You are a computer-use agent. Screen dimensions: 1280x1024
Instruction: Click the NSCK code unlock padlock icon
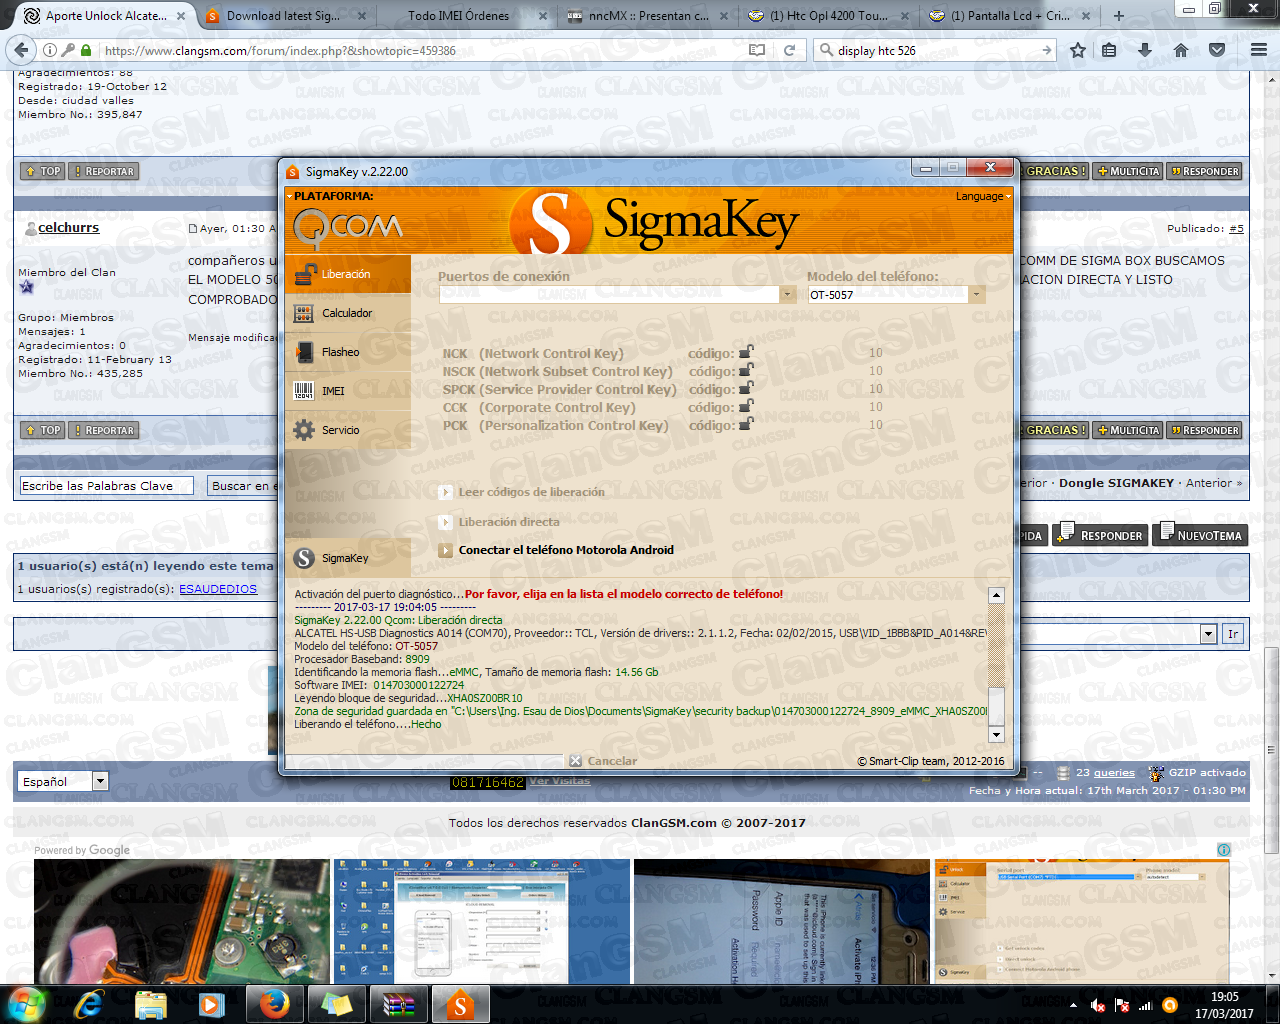pyautogui.click(x=746, y=370)
